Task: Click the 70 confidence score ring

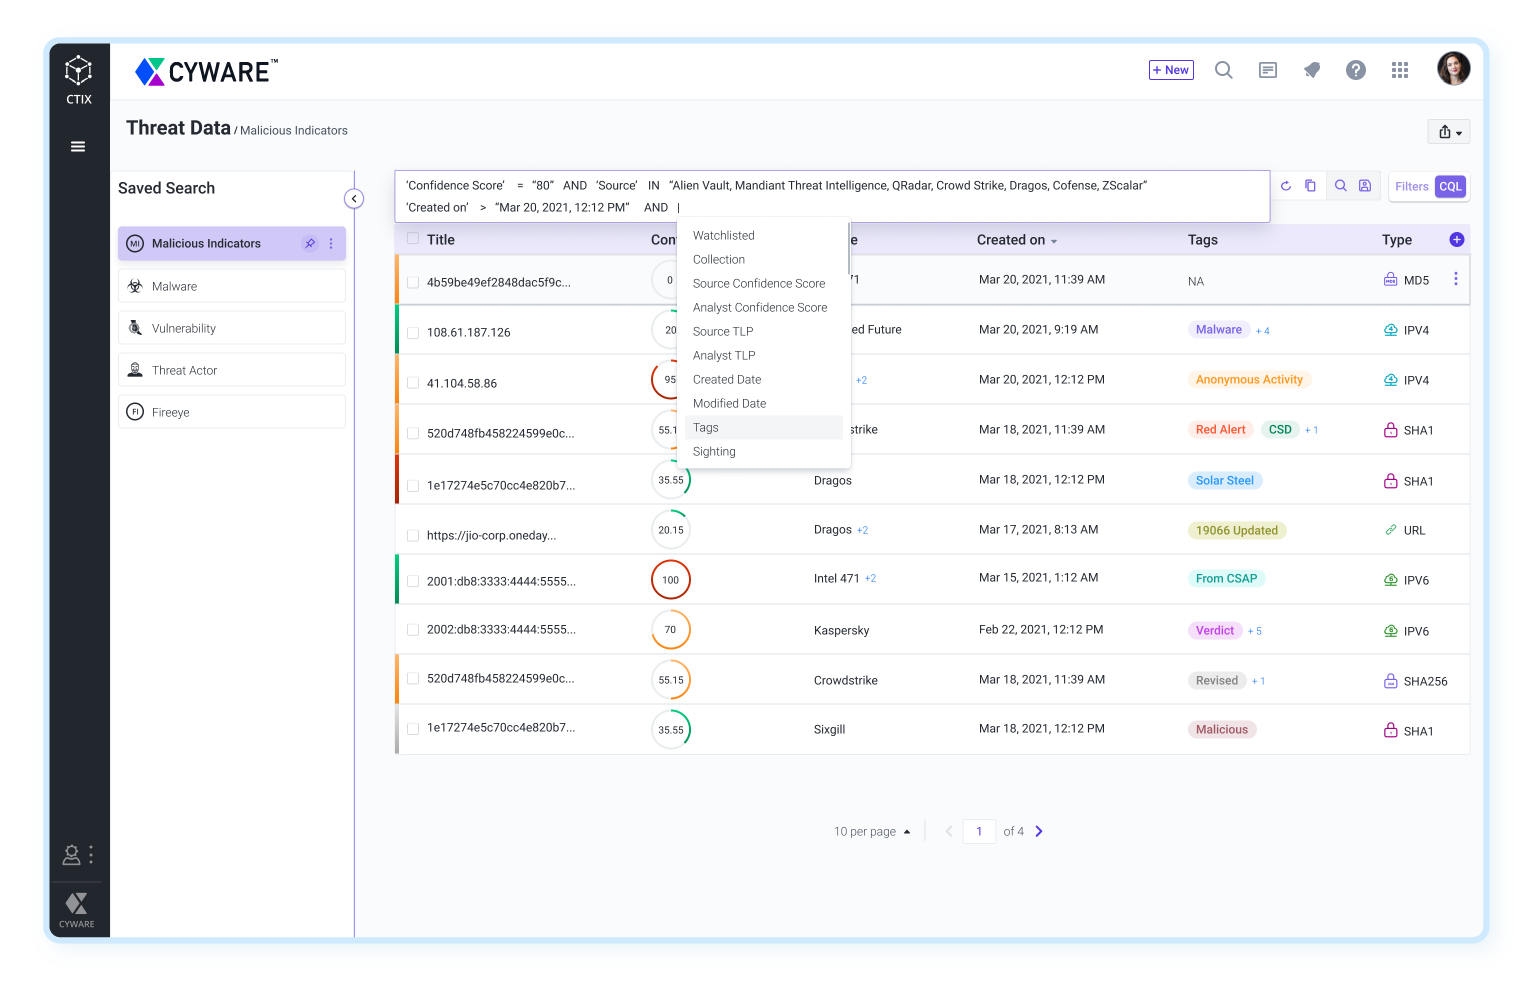Action: tap(671, 630)
